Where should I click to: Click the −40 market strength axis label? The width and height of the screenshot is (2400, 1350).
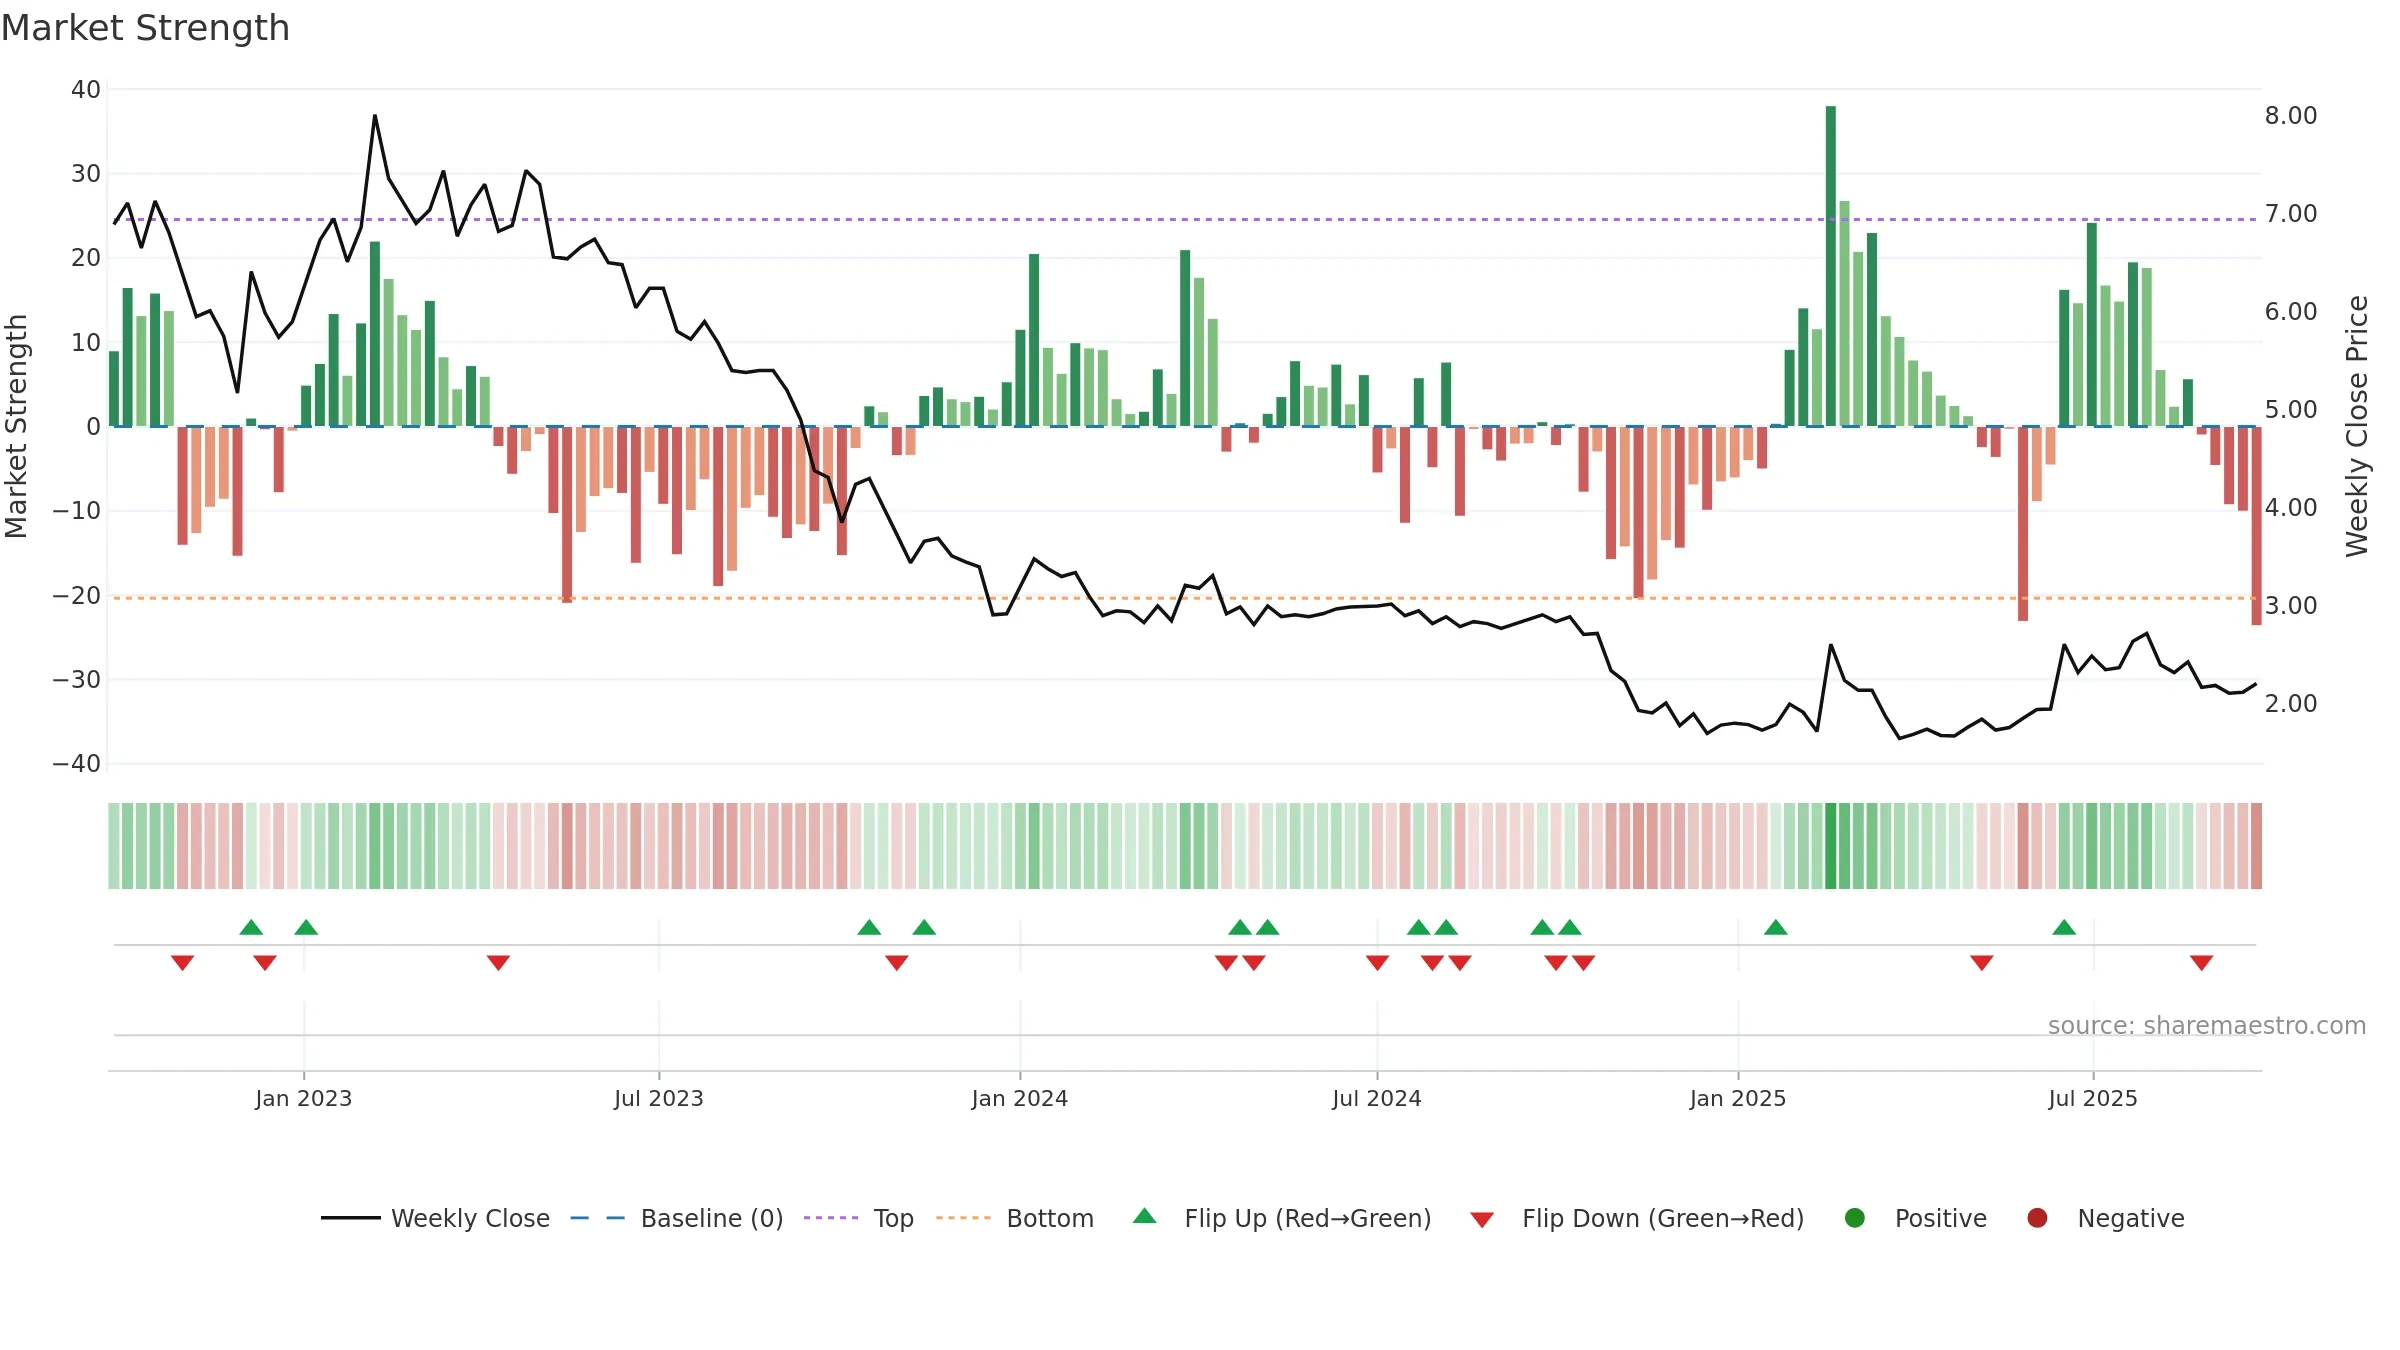(x=77, y=764)
